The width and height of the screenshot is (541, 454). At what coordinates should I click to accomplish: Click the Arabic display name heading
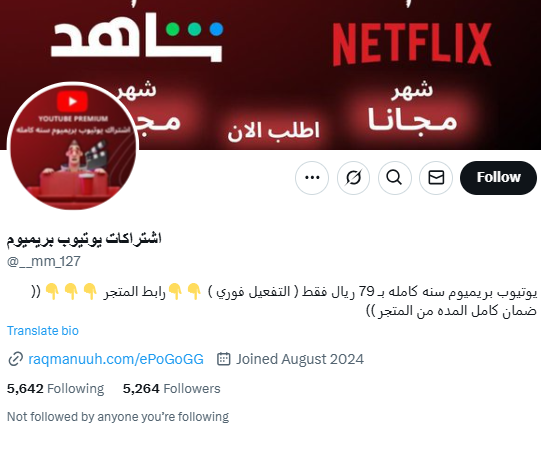tap(84, 239)
